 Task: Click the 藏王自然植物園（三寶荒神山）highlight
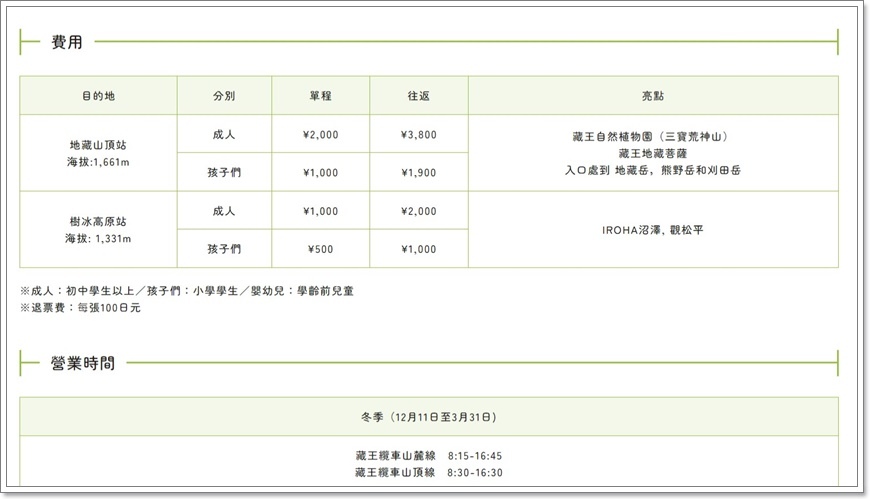(x=650, y=137)
